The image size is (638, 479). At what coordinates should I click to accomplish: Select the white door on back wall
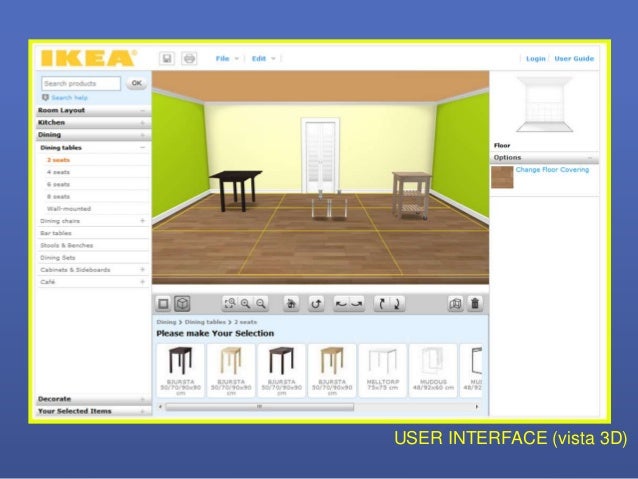click(x=320, y=155)
